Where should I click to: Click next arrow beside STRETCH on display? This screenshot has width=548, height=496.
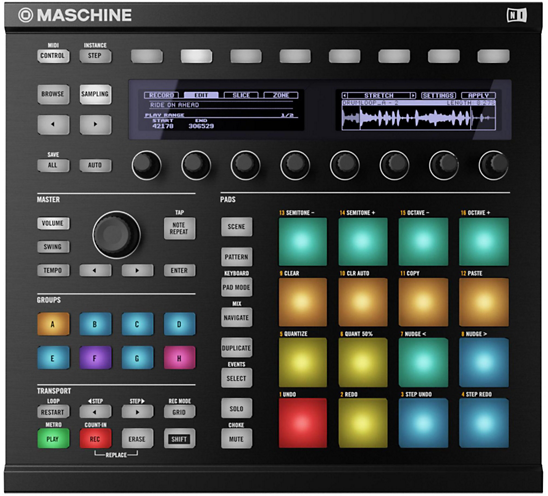click(x=413, y=95)
